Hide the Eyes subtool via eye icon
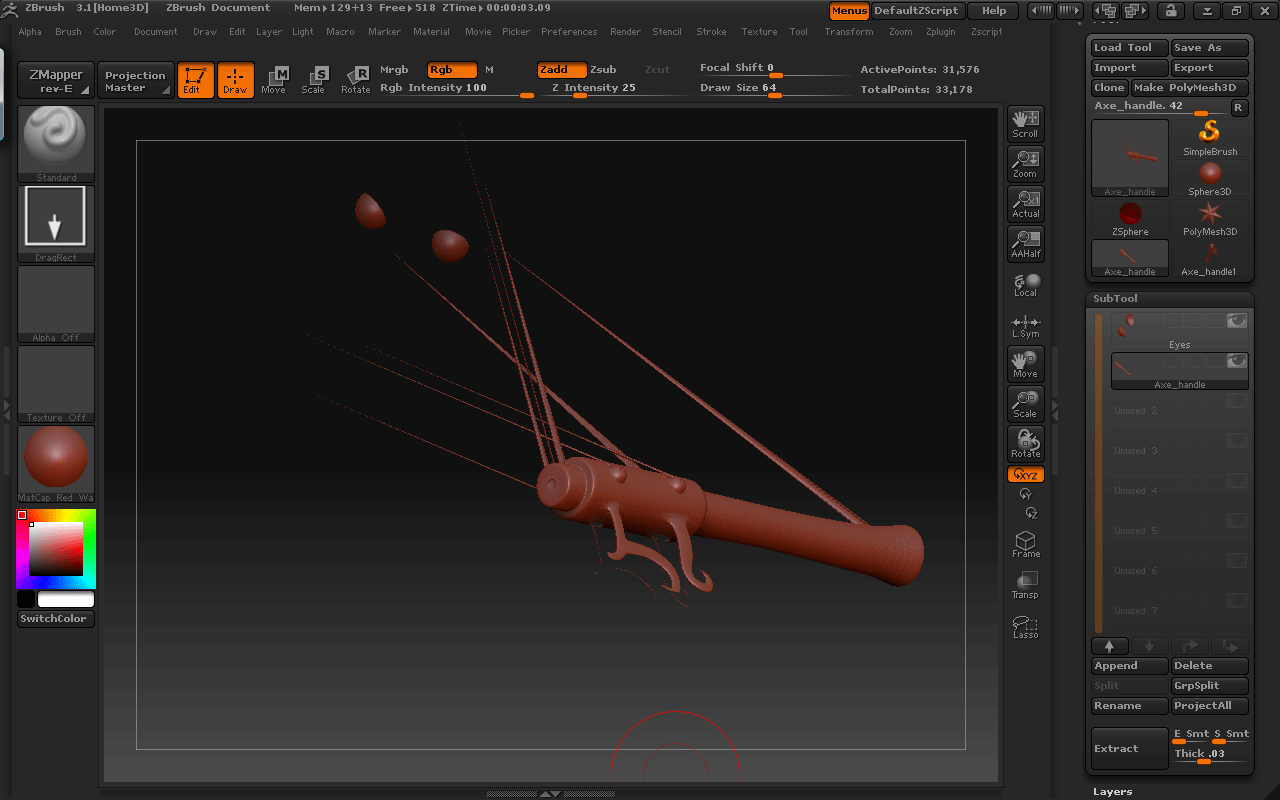The width and height of the screenshot is (1280, 800). (x=1237, y=321)
